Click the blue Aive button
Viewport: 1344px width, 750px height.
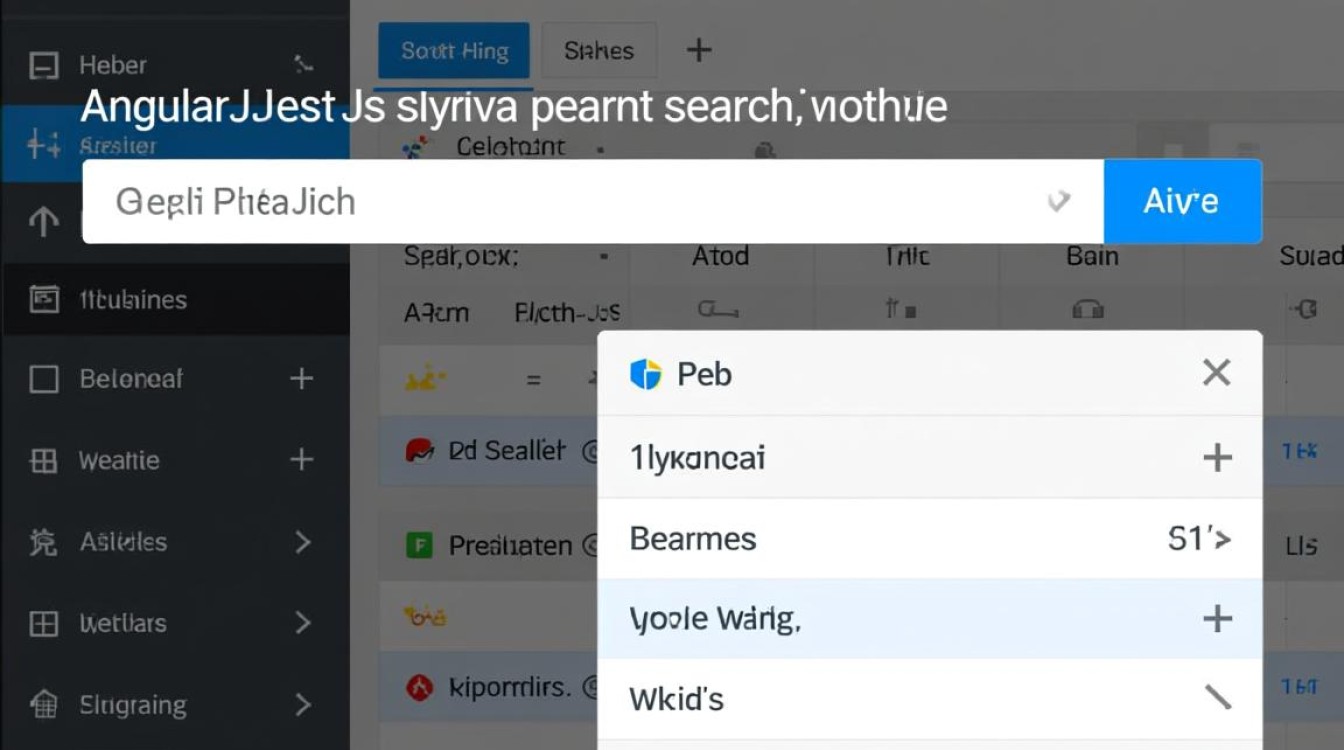pyautogui.click(x=1182, y=201)
